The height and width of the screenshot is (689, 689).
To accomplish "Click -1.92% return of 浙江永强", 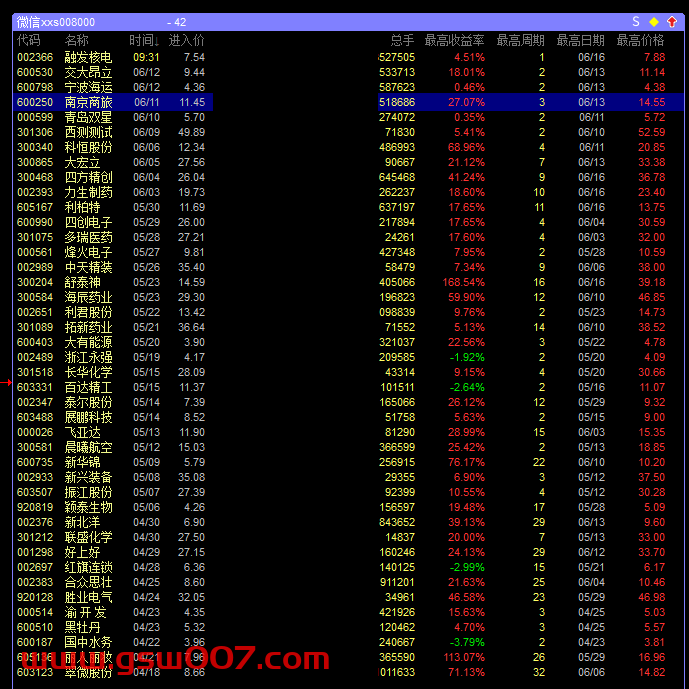I will [x=467, y=357].
